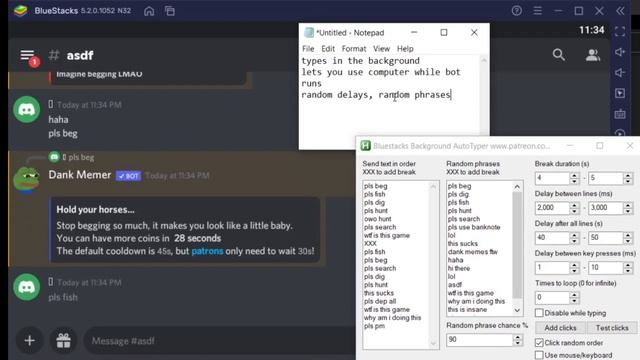640x360 pixels.
Task: Follow the patrons link in Dank Memer message
Action: (x=207, y=251)
